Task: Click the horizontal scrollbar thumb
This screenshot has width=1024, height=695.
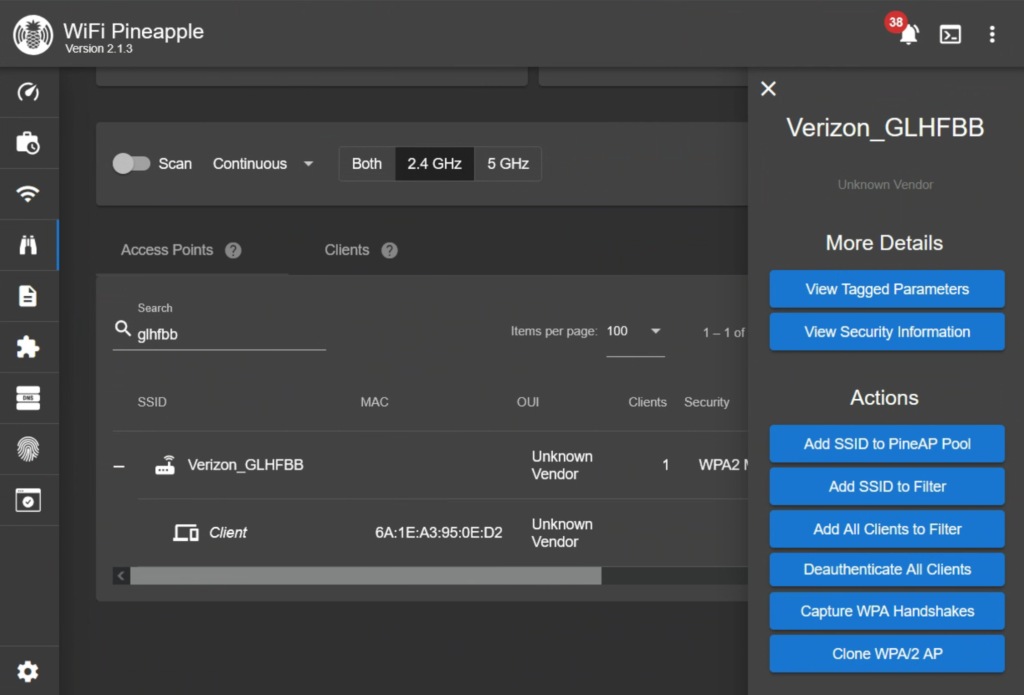Action: coord(366,575)
